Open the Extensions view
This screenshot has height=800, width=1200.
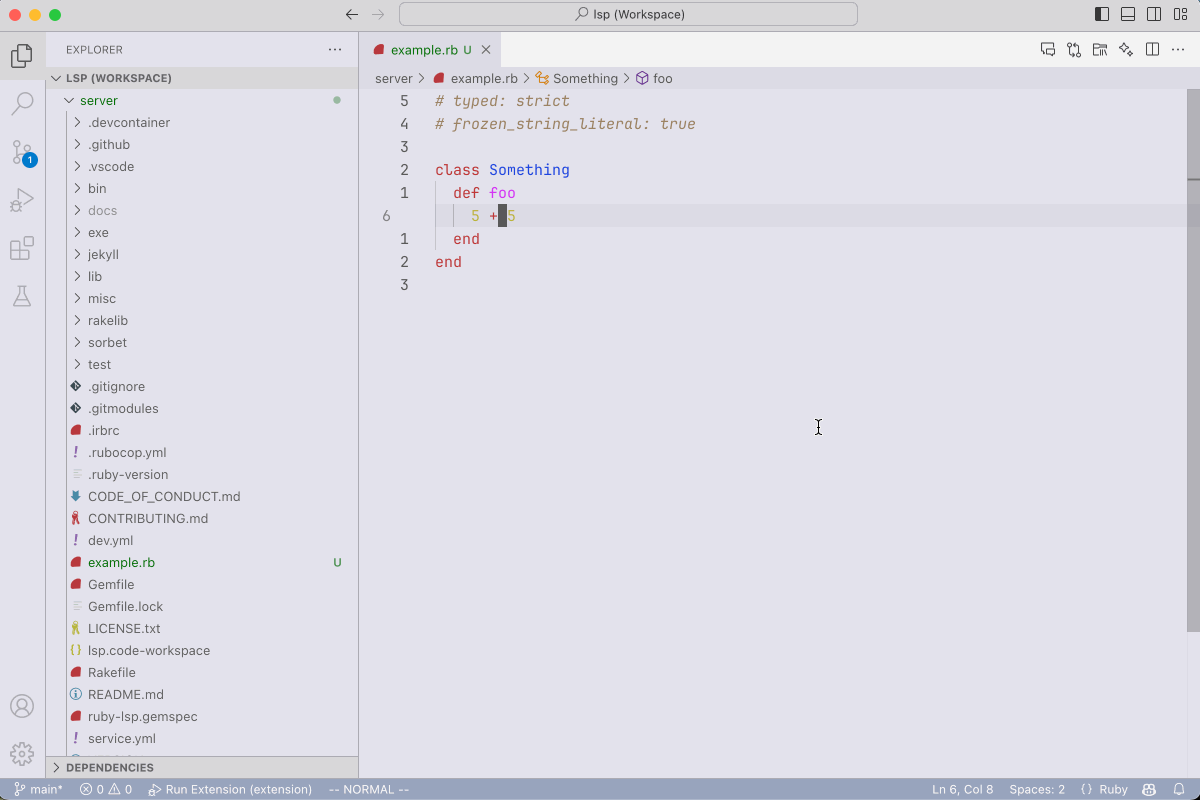click(x=22, y=248)
